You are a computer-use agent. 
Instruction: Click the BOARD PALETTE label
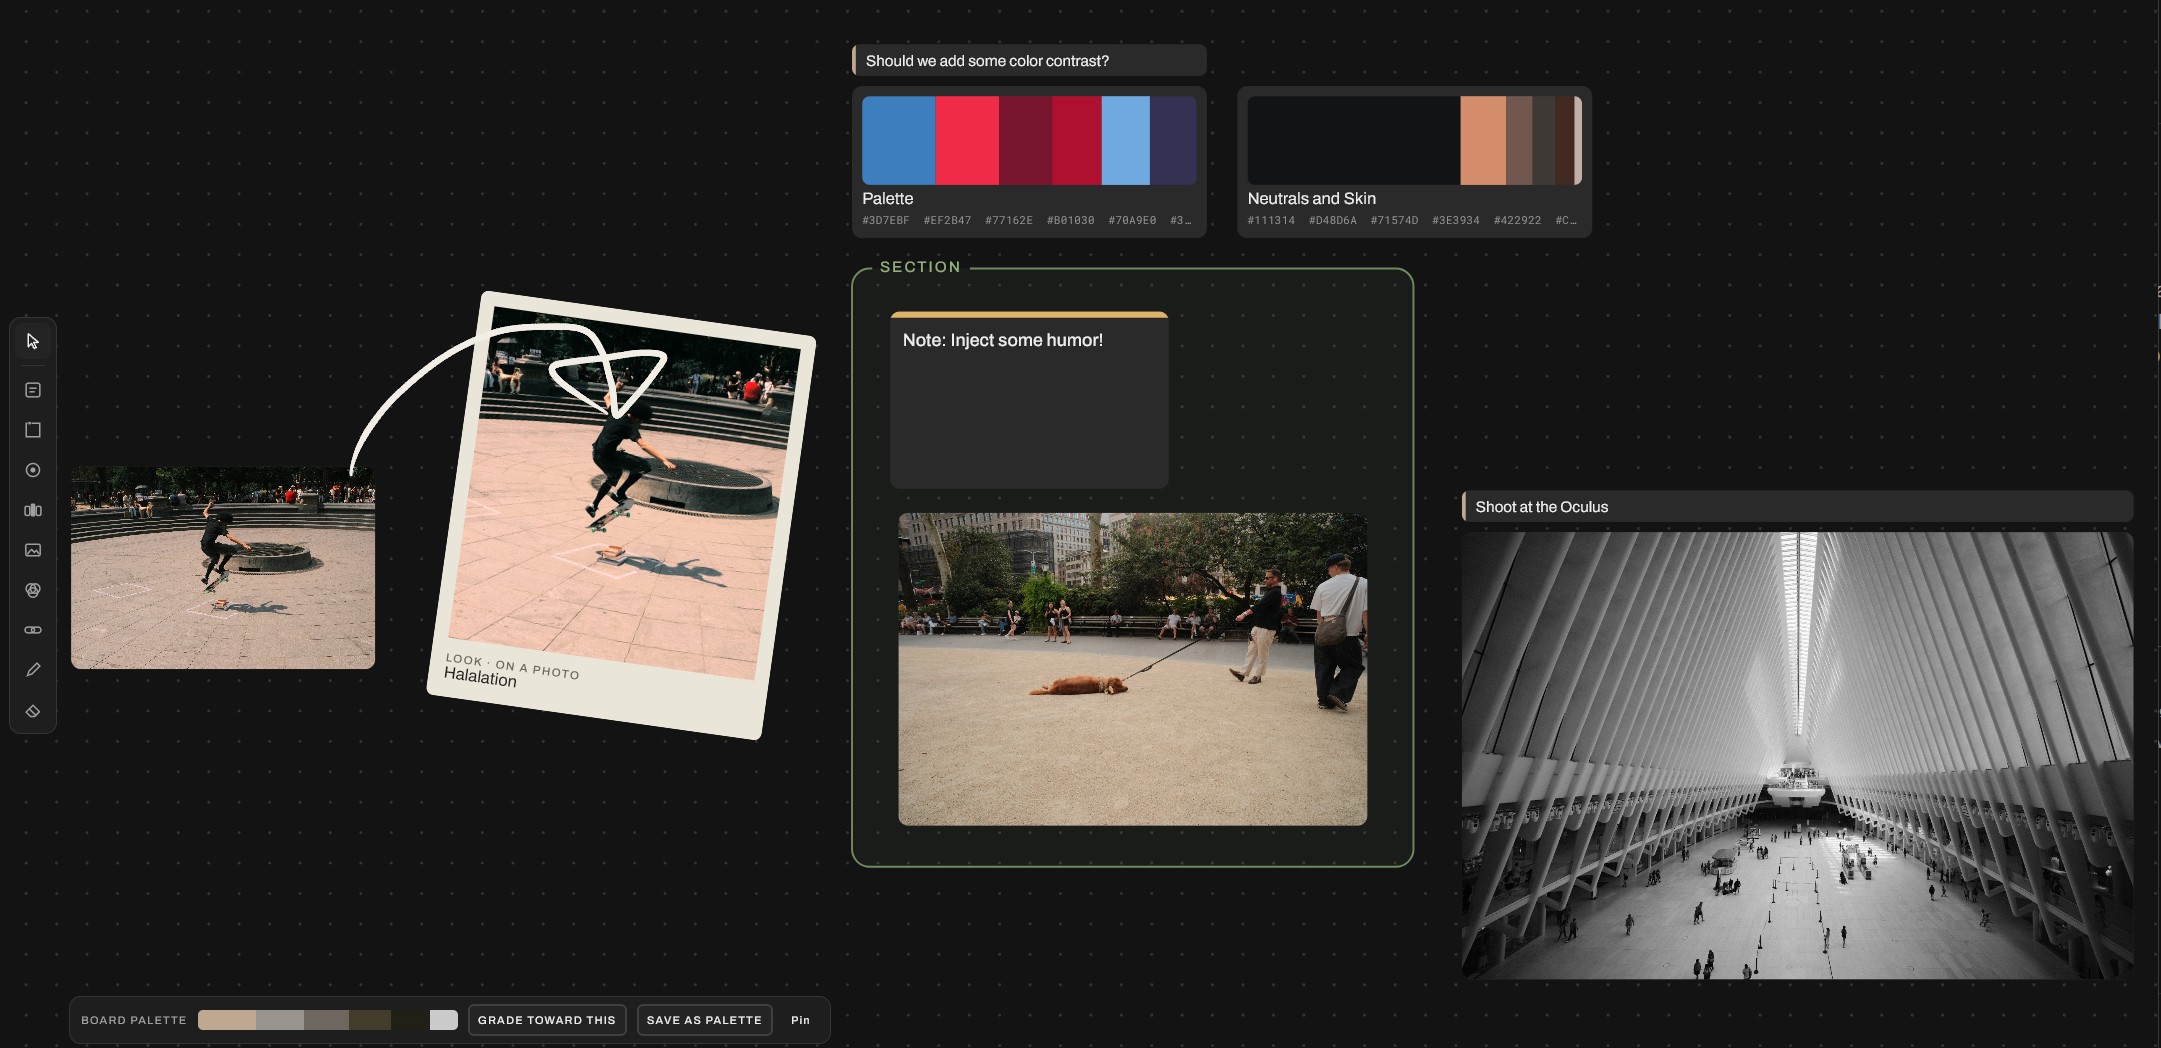click(x=134, y=1020)
